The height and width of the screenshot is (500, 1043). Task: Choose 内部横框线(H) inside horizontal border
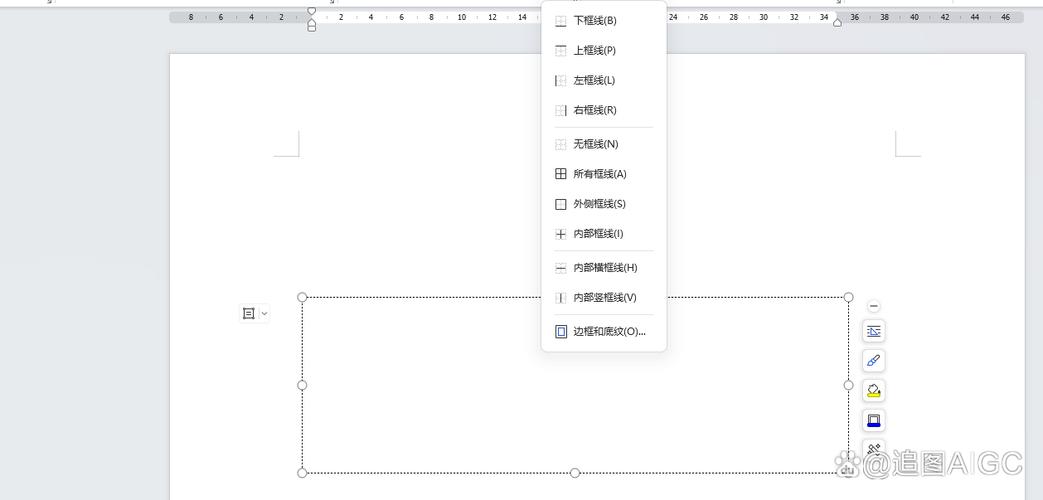(604, 268)
